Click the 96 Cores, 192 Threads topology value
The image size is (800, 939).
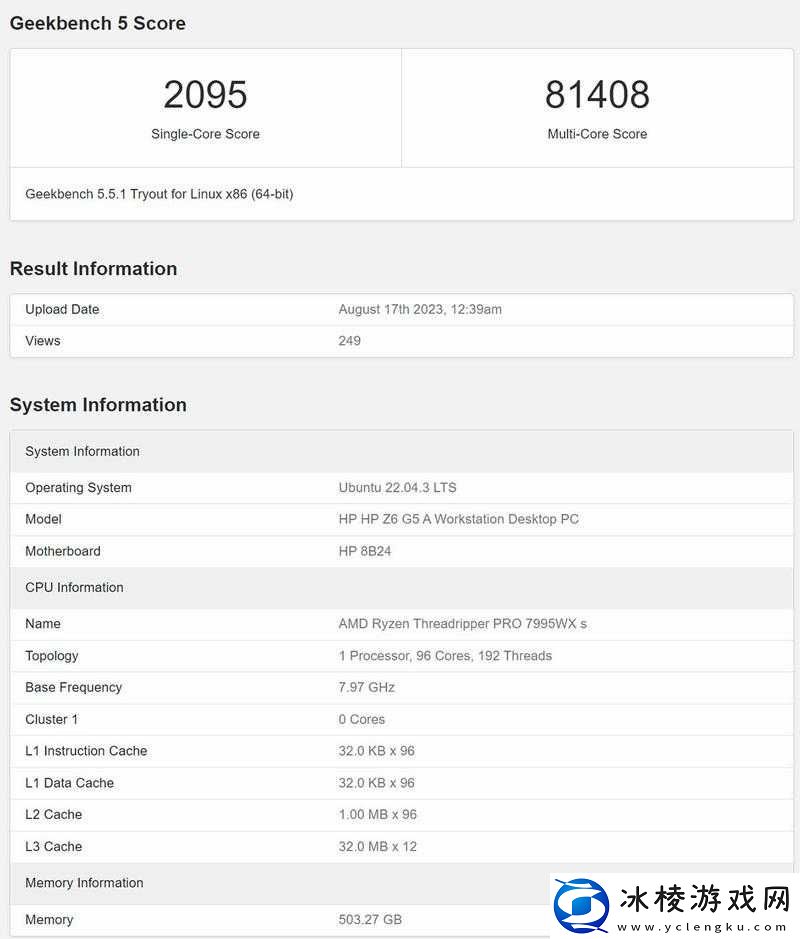(x=445, y=656)
